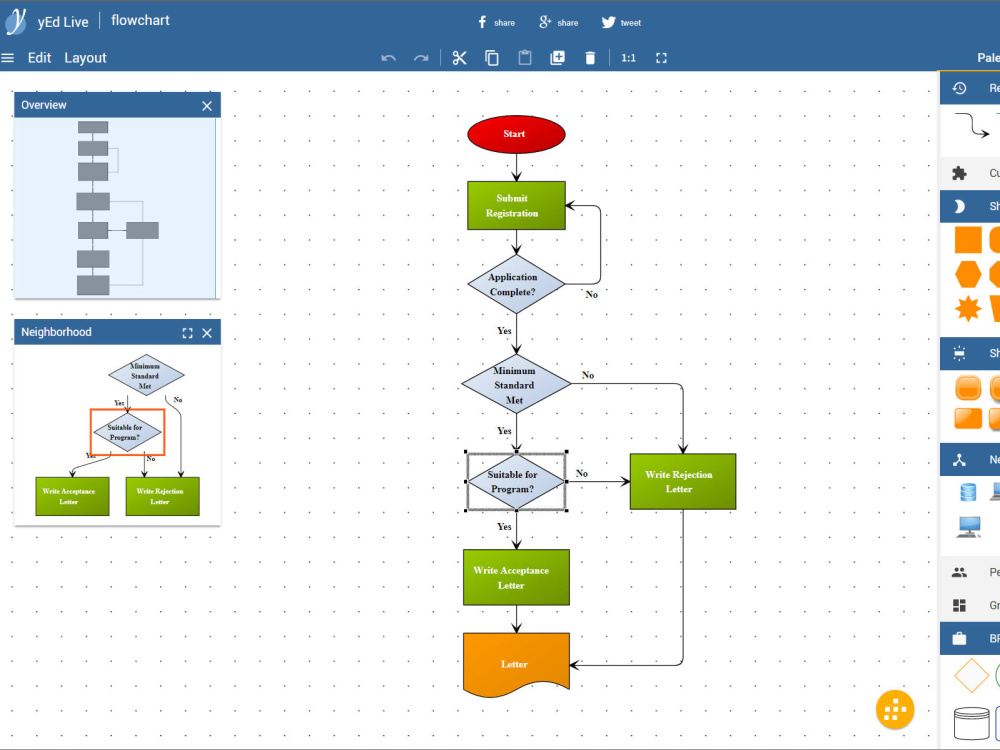
Task: Click the flowchart document title
Action: (140, 20)
